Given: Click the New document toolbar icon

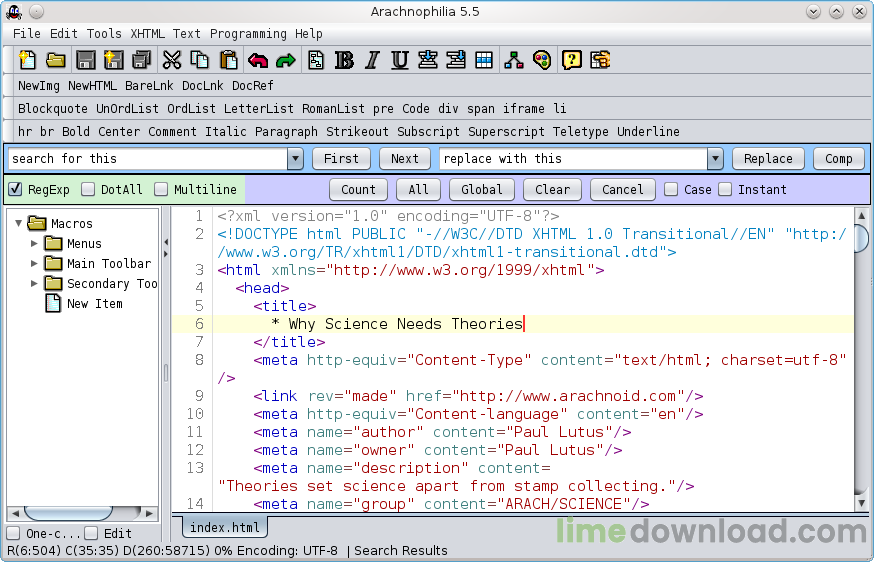Looking at the screenshot, I should click(x=27, y=60).
